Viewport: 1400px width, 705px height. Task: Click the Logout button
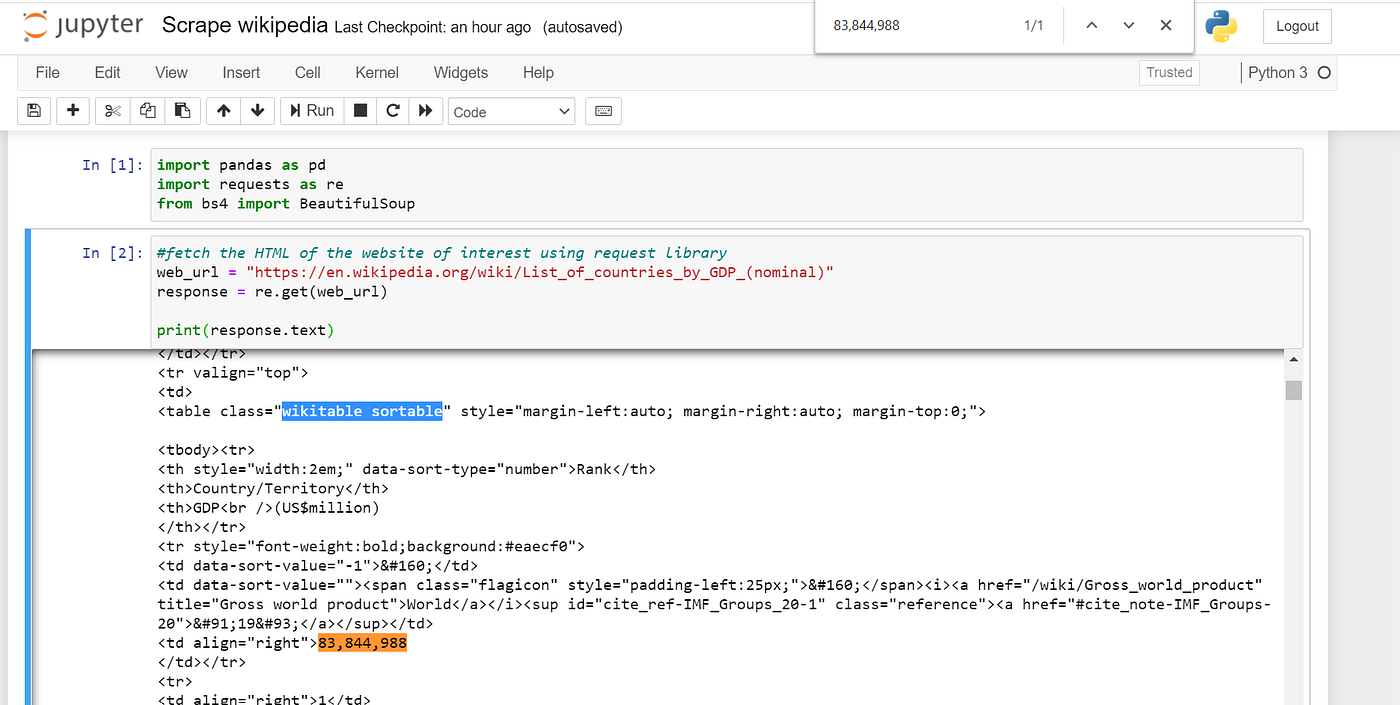tap(1297, 26)
